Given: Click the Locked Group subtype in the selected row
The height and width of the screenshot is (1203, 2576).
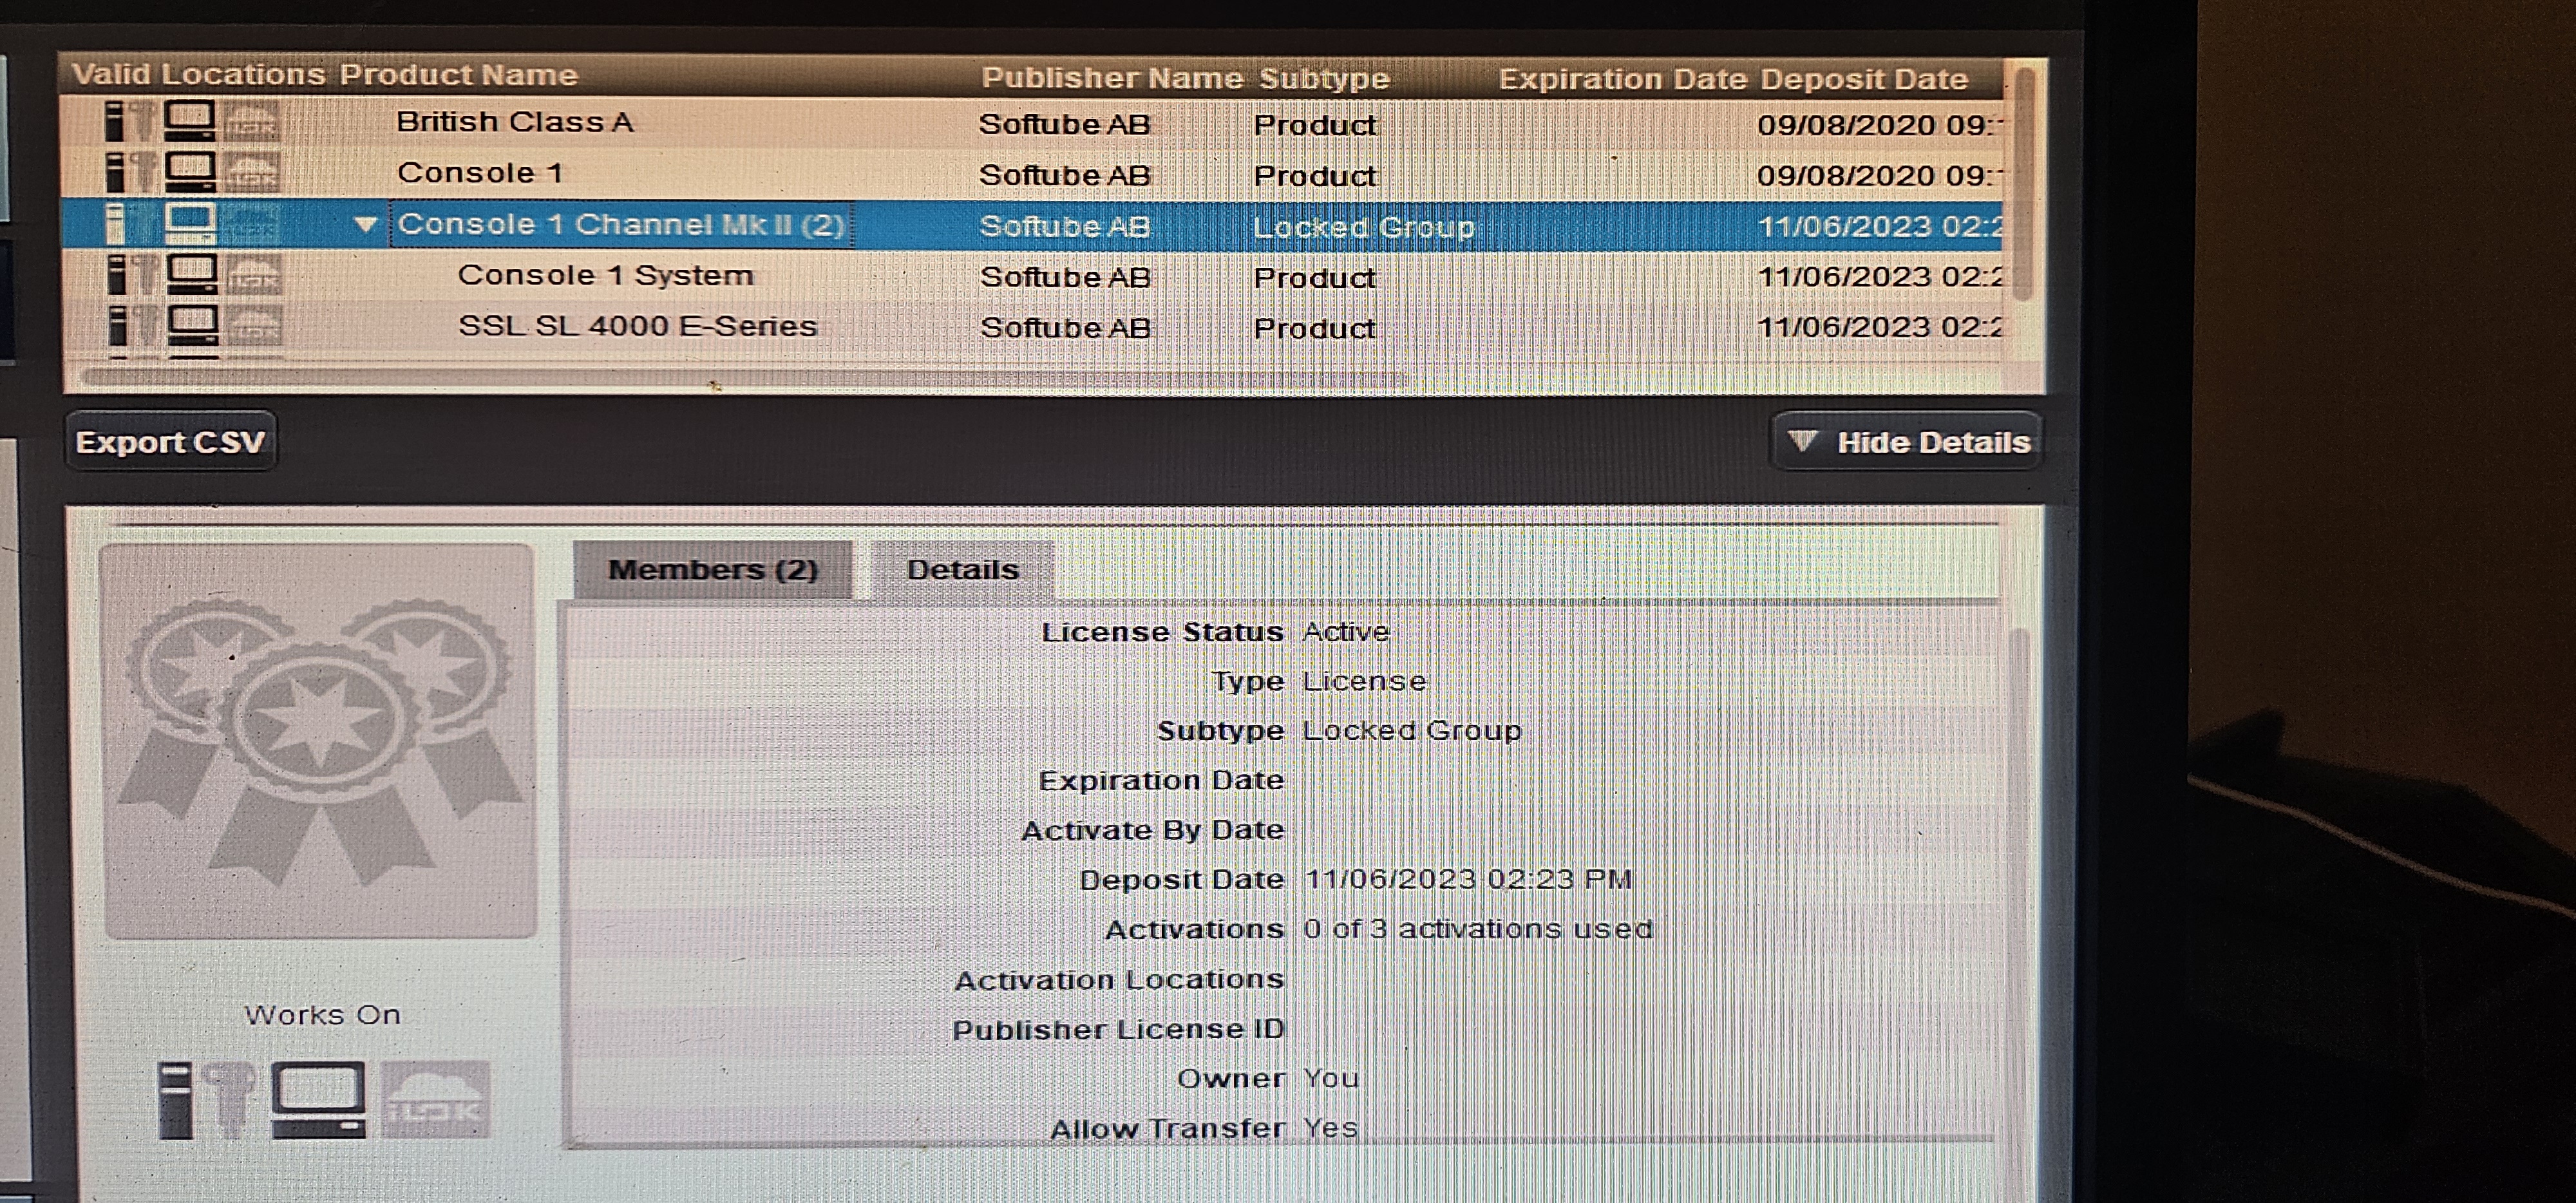Looking at the screenshot, I should 1363,227.
